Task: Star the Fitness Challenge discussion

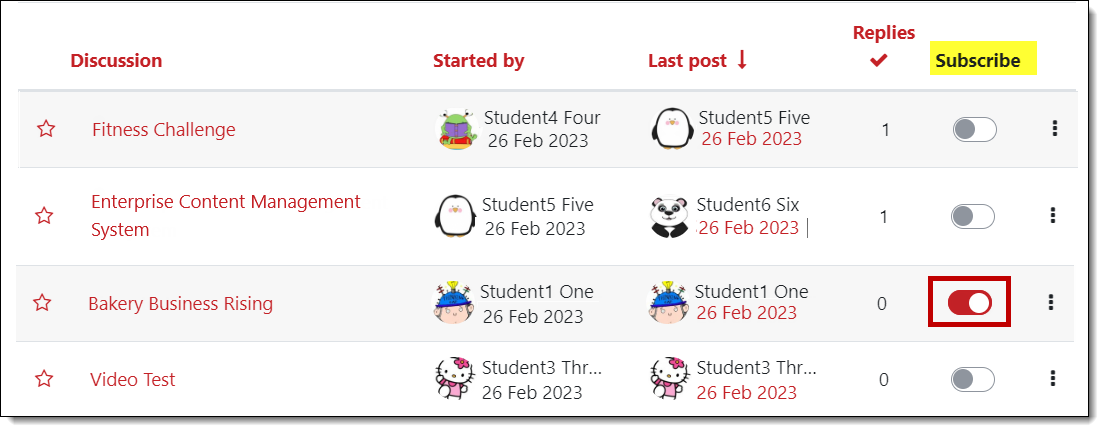Action: 46,129
